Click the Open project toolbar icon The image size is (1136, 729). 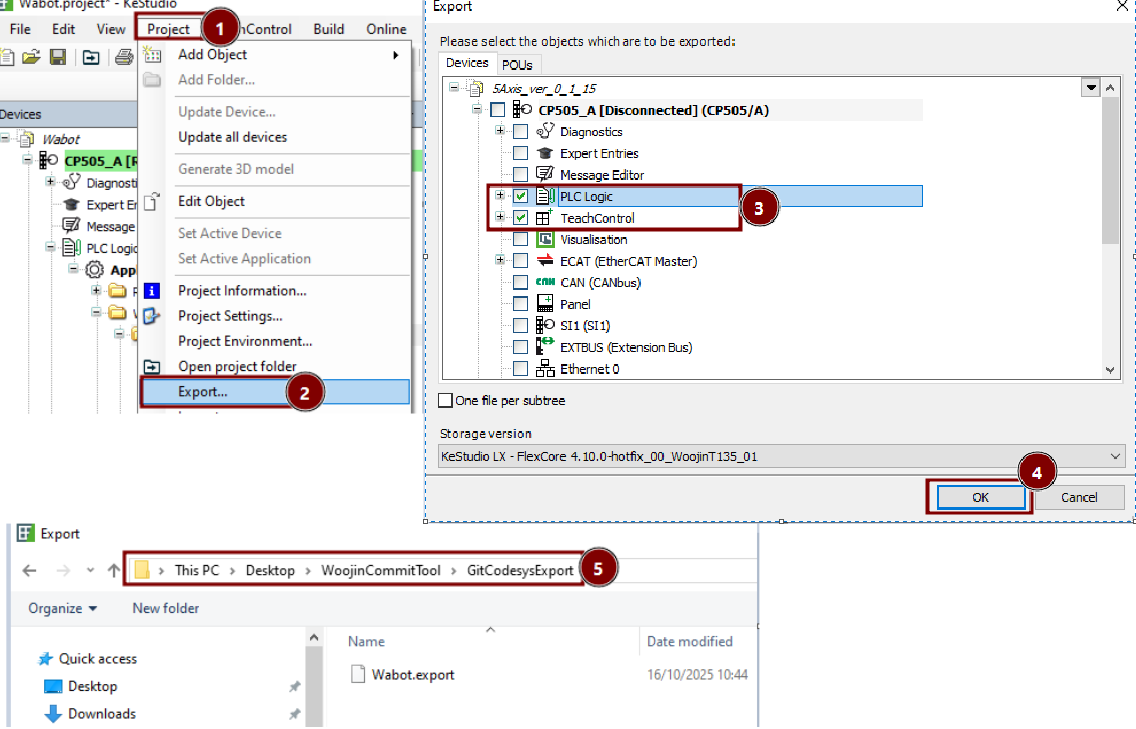click(x=32, y=56)
